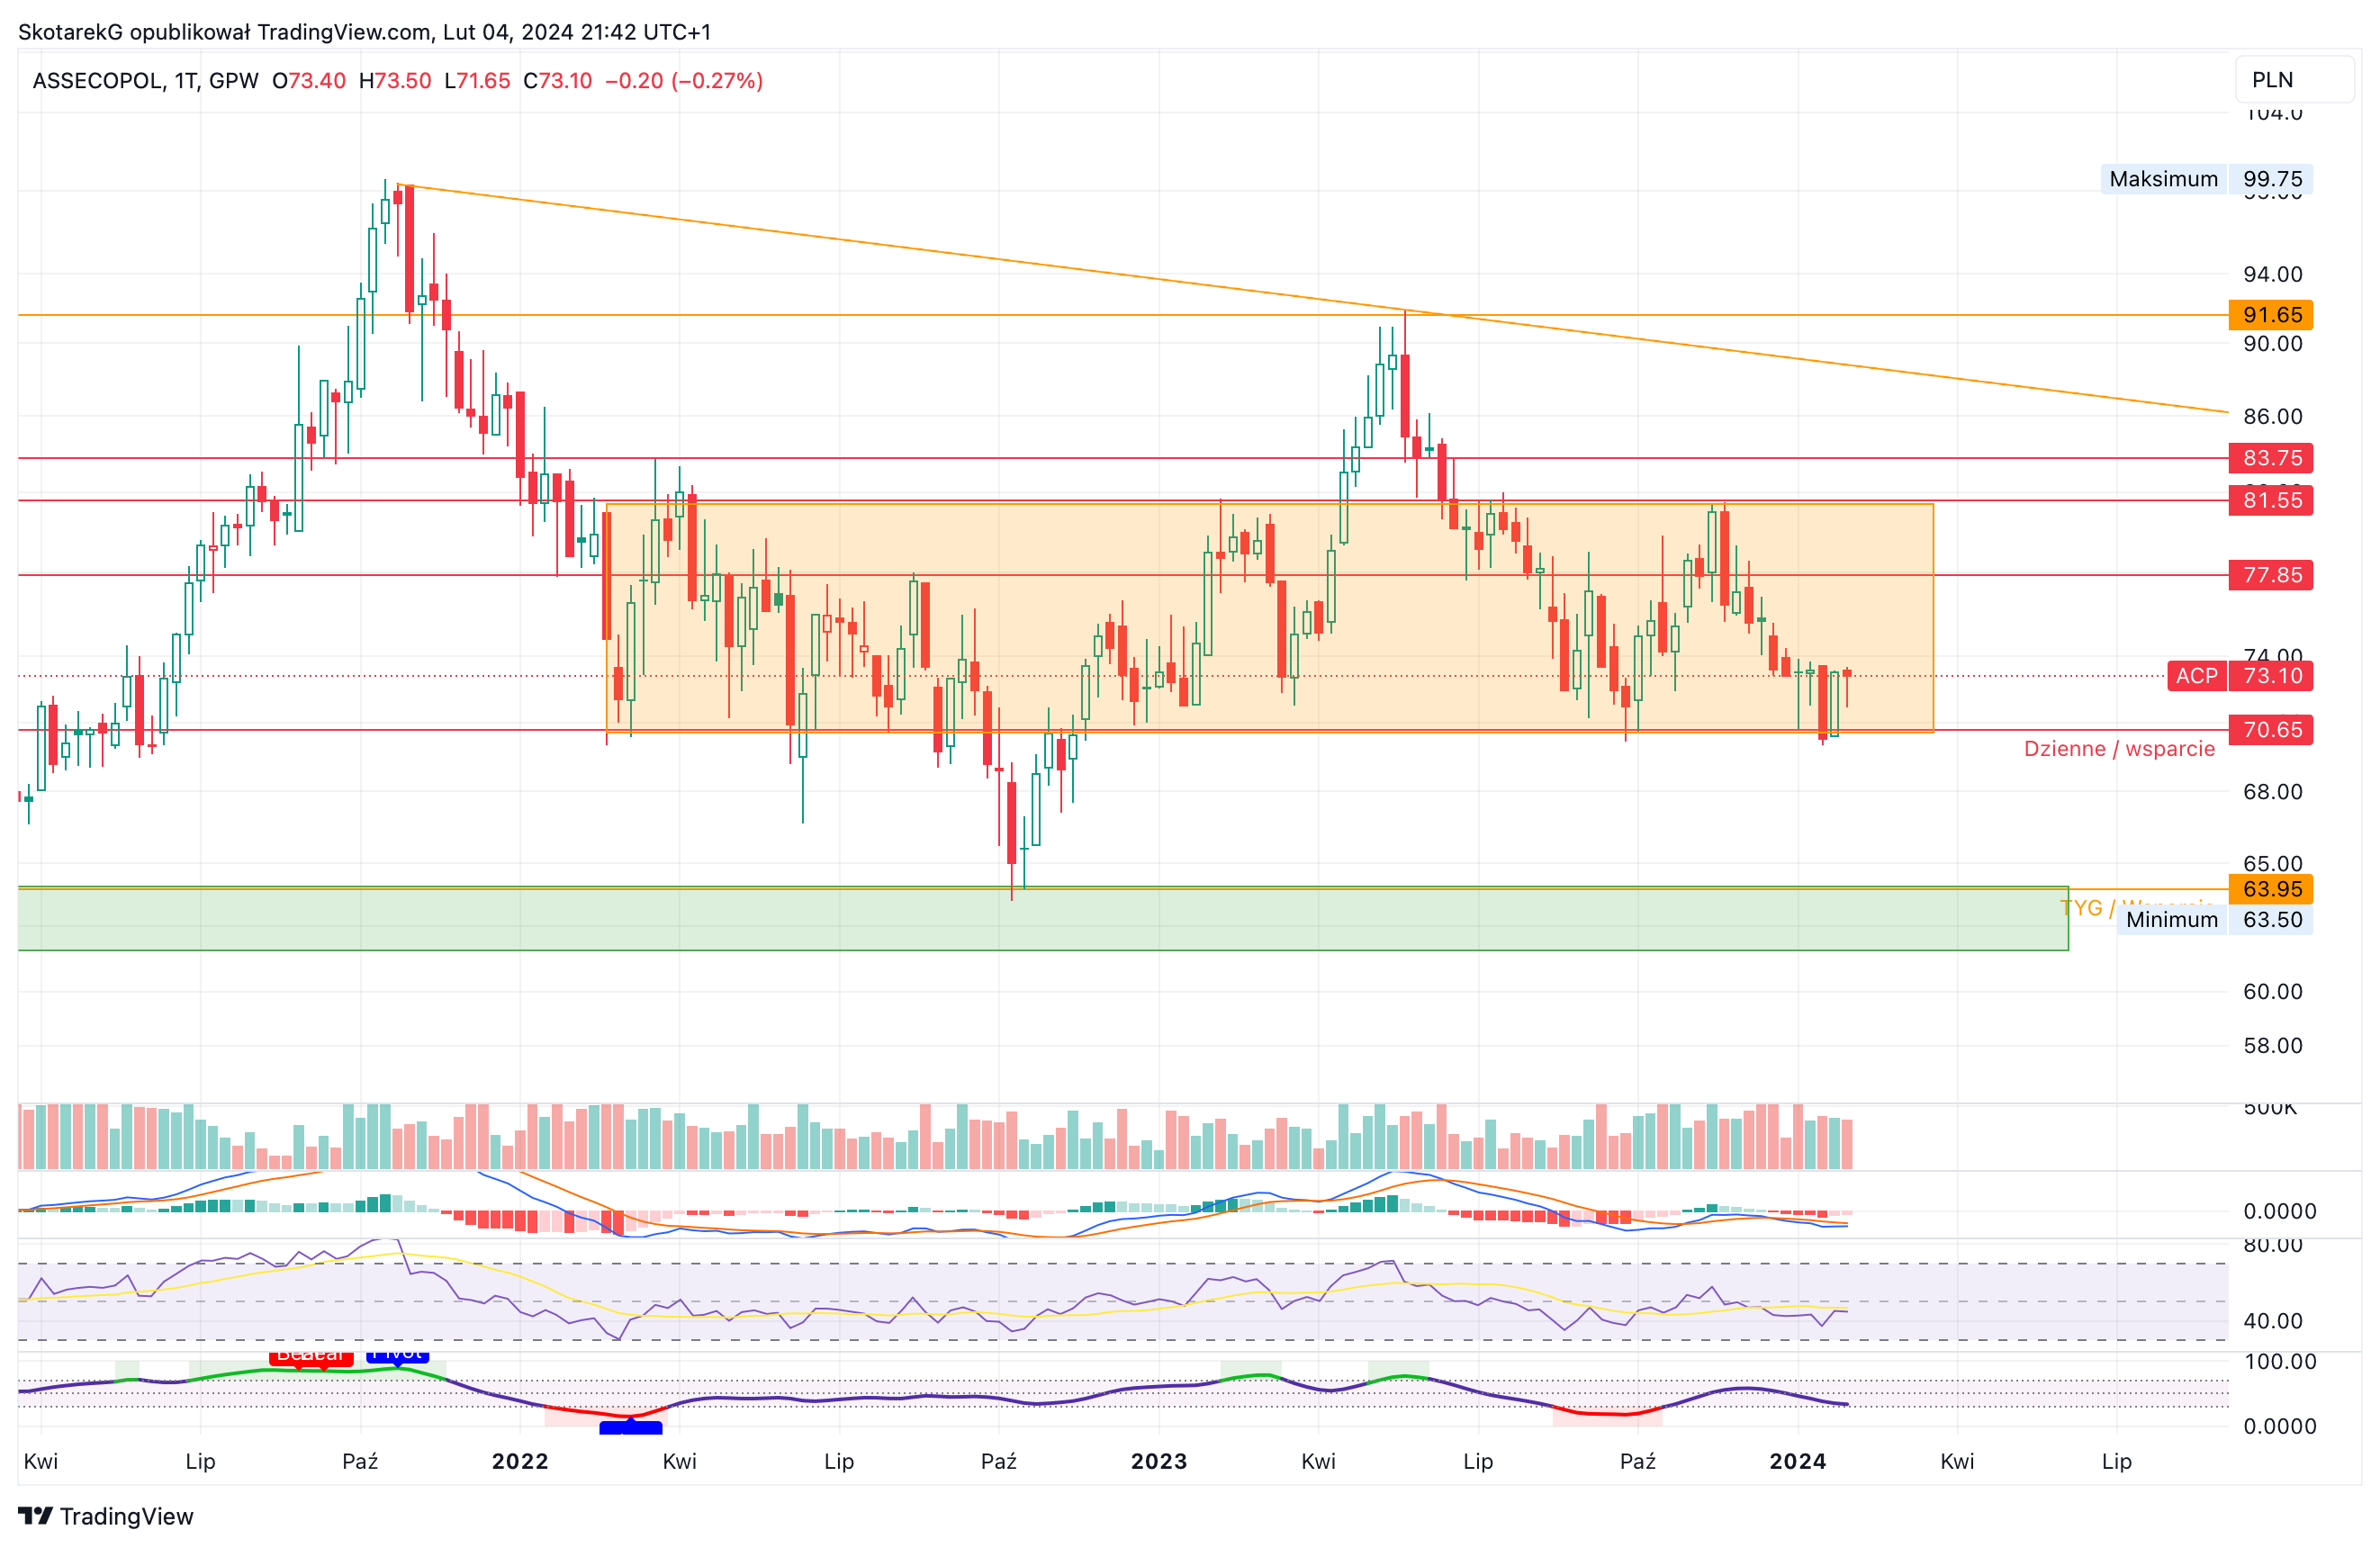Click the Minimum label
The width and height of the screenshot is (2380, 1548).
pos(2172,920)
